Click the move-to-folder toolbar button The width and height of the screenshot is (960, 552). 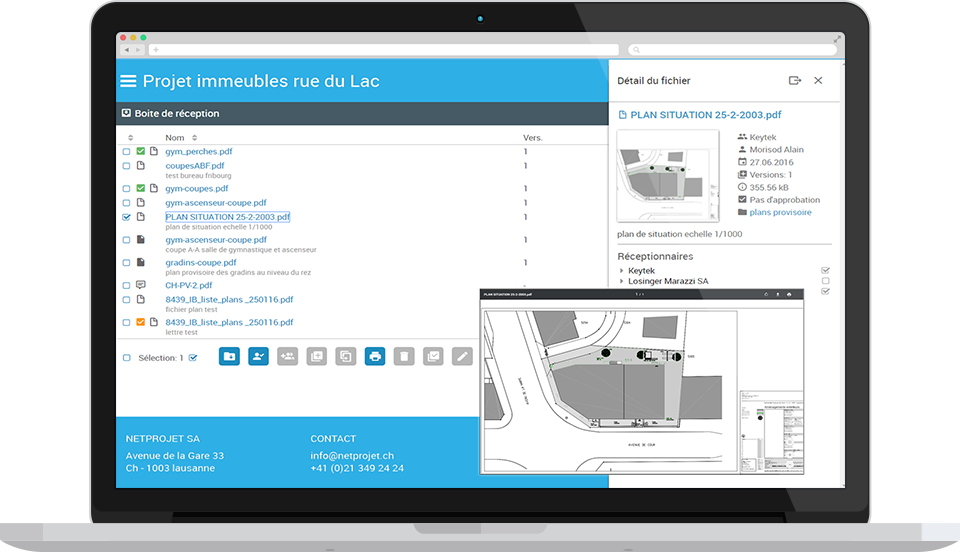(x=229, y=356)
